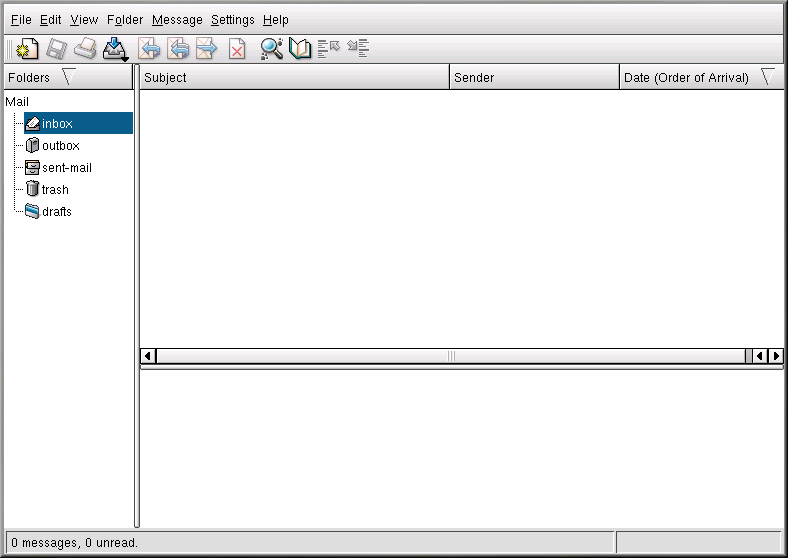The width and height of the screenshot is (788, 558).
Task: Open the drafts folder
Action: pos(56,212)
